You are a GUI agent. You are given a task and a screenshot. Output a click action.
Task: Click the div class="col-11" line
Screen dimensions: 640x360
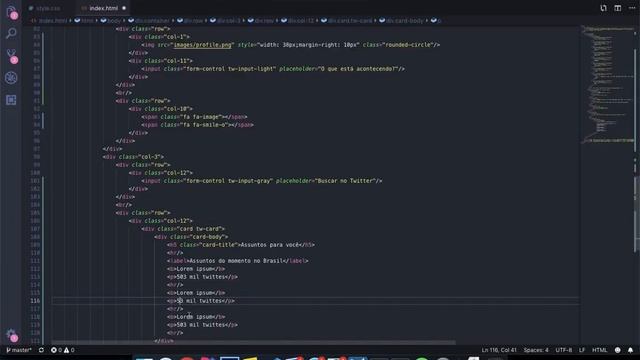[161, 61]
